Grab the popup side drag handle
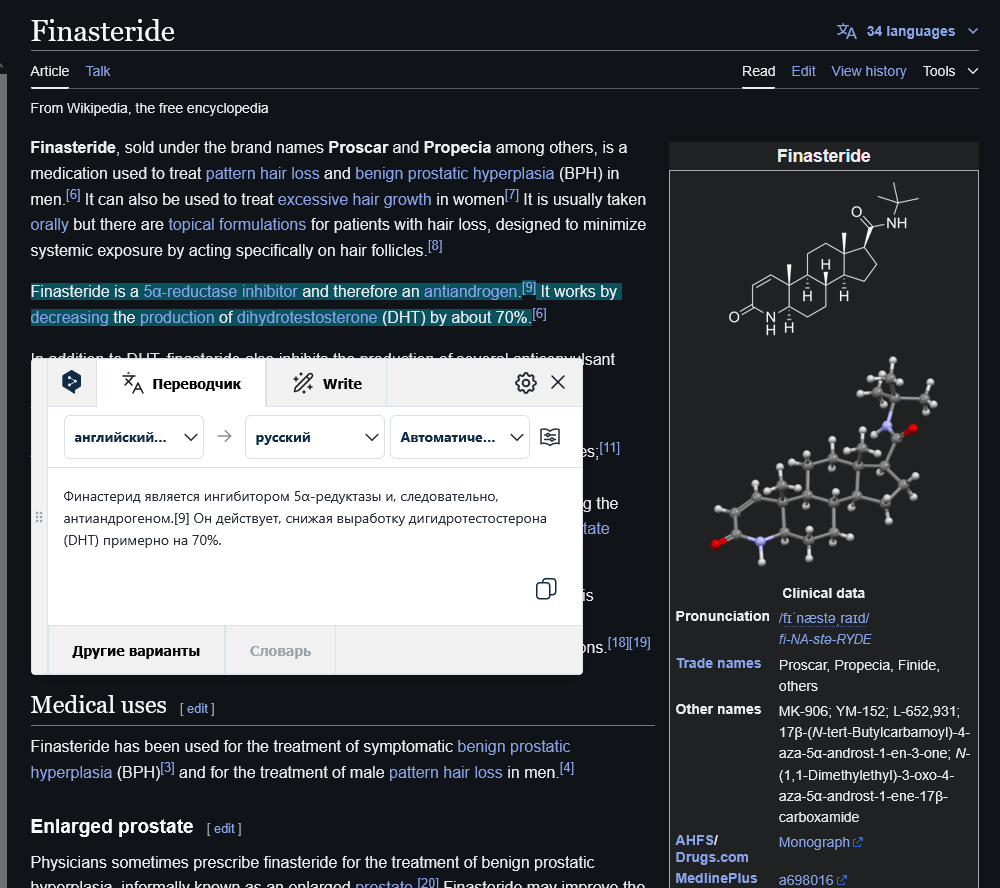Viewport: 1000px width, 888px height. click(x=39, y=517)
